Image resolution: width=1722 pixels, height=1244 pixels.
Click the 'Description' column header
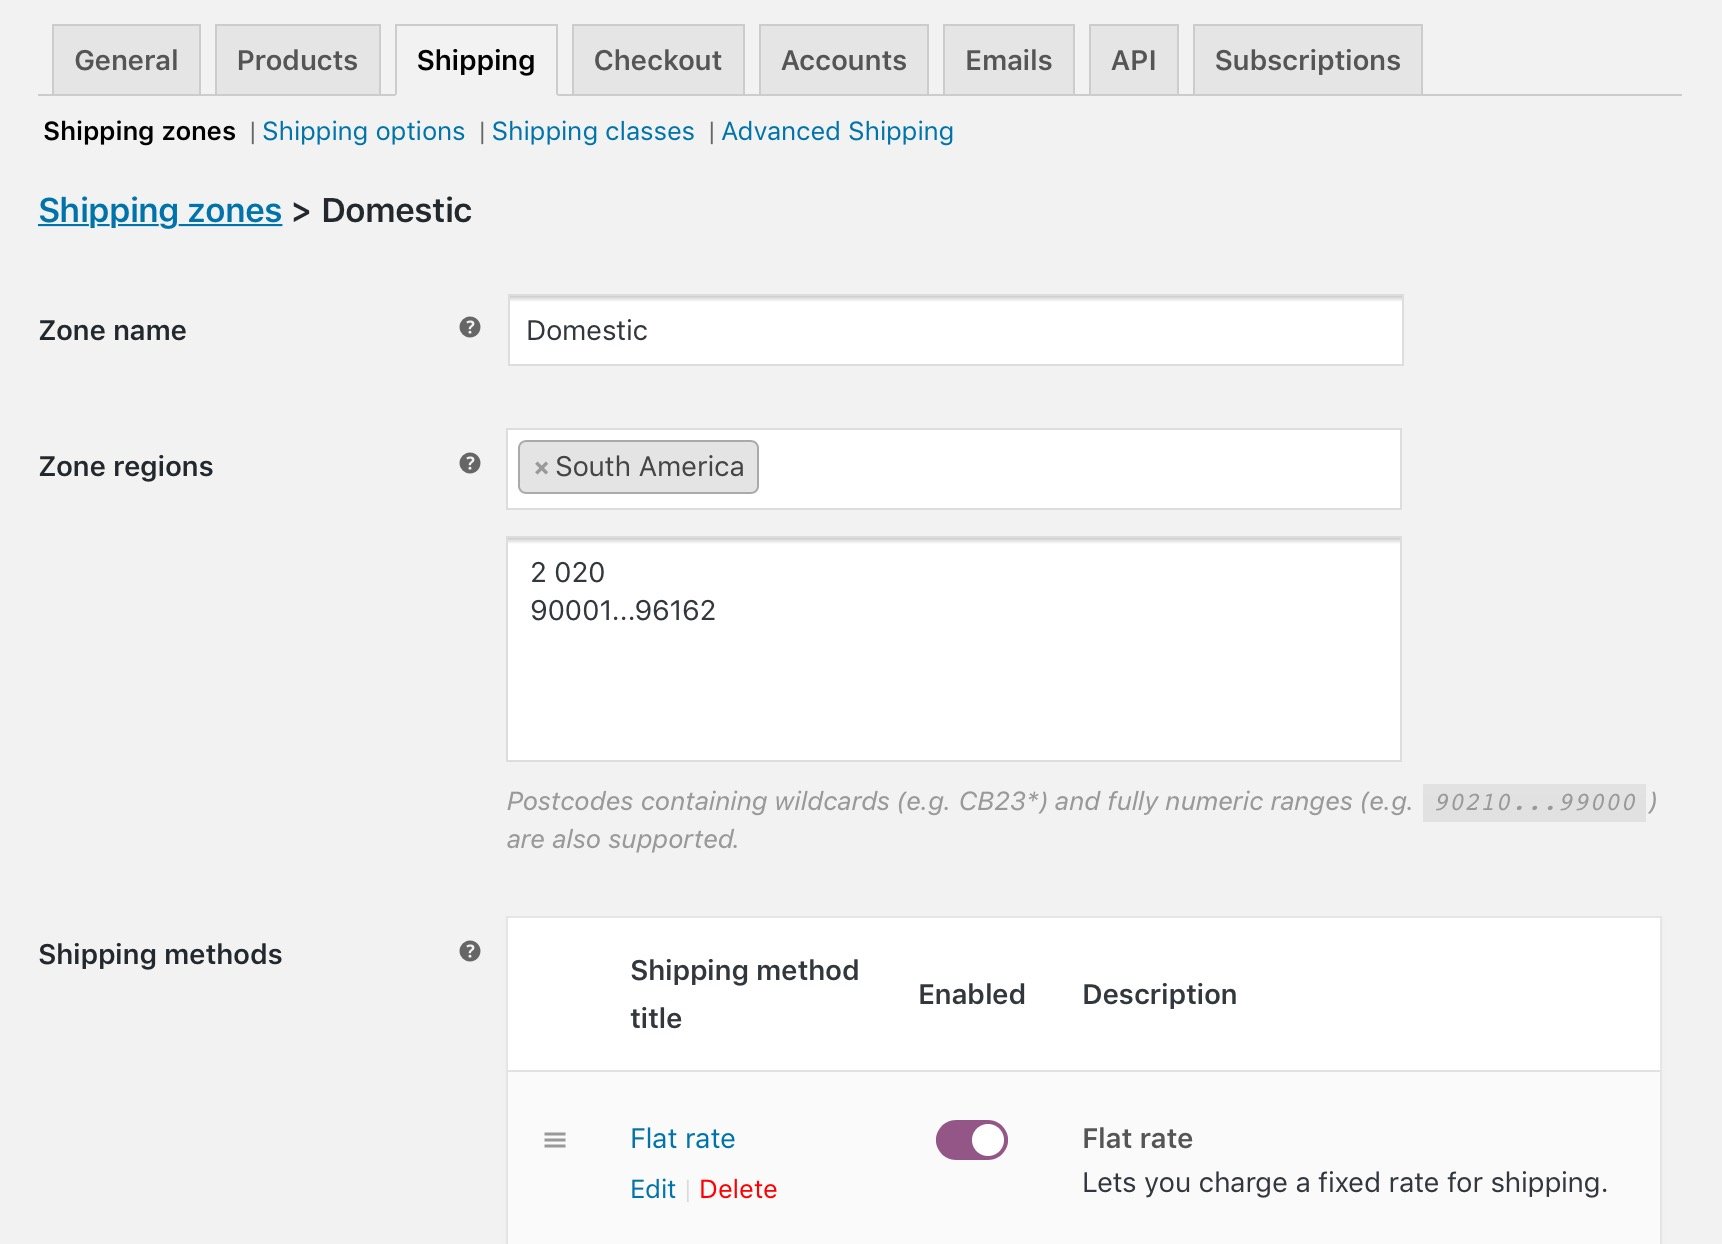(1160, 994)
